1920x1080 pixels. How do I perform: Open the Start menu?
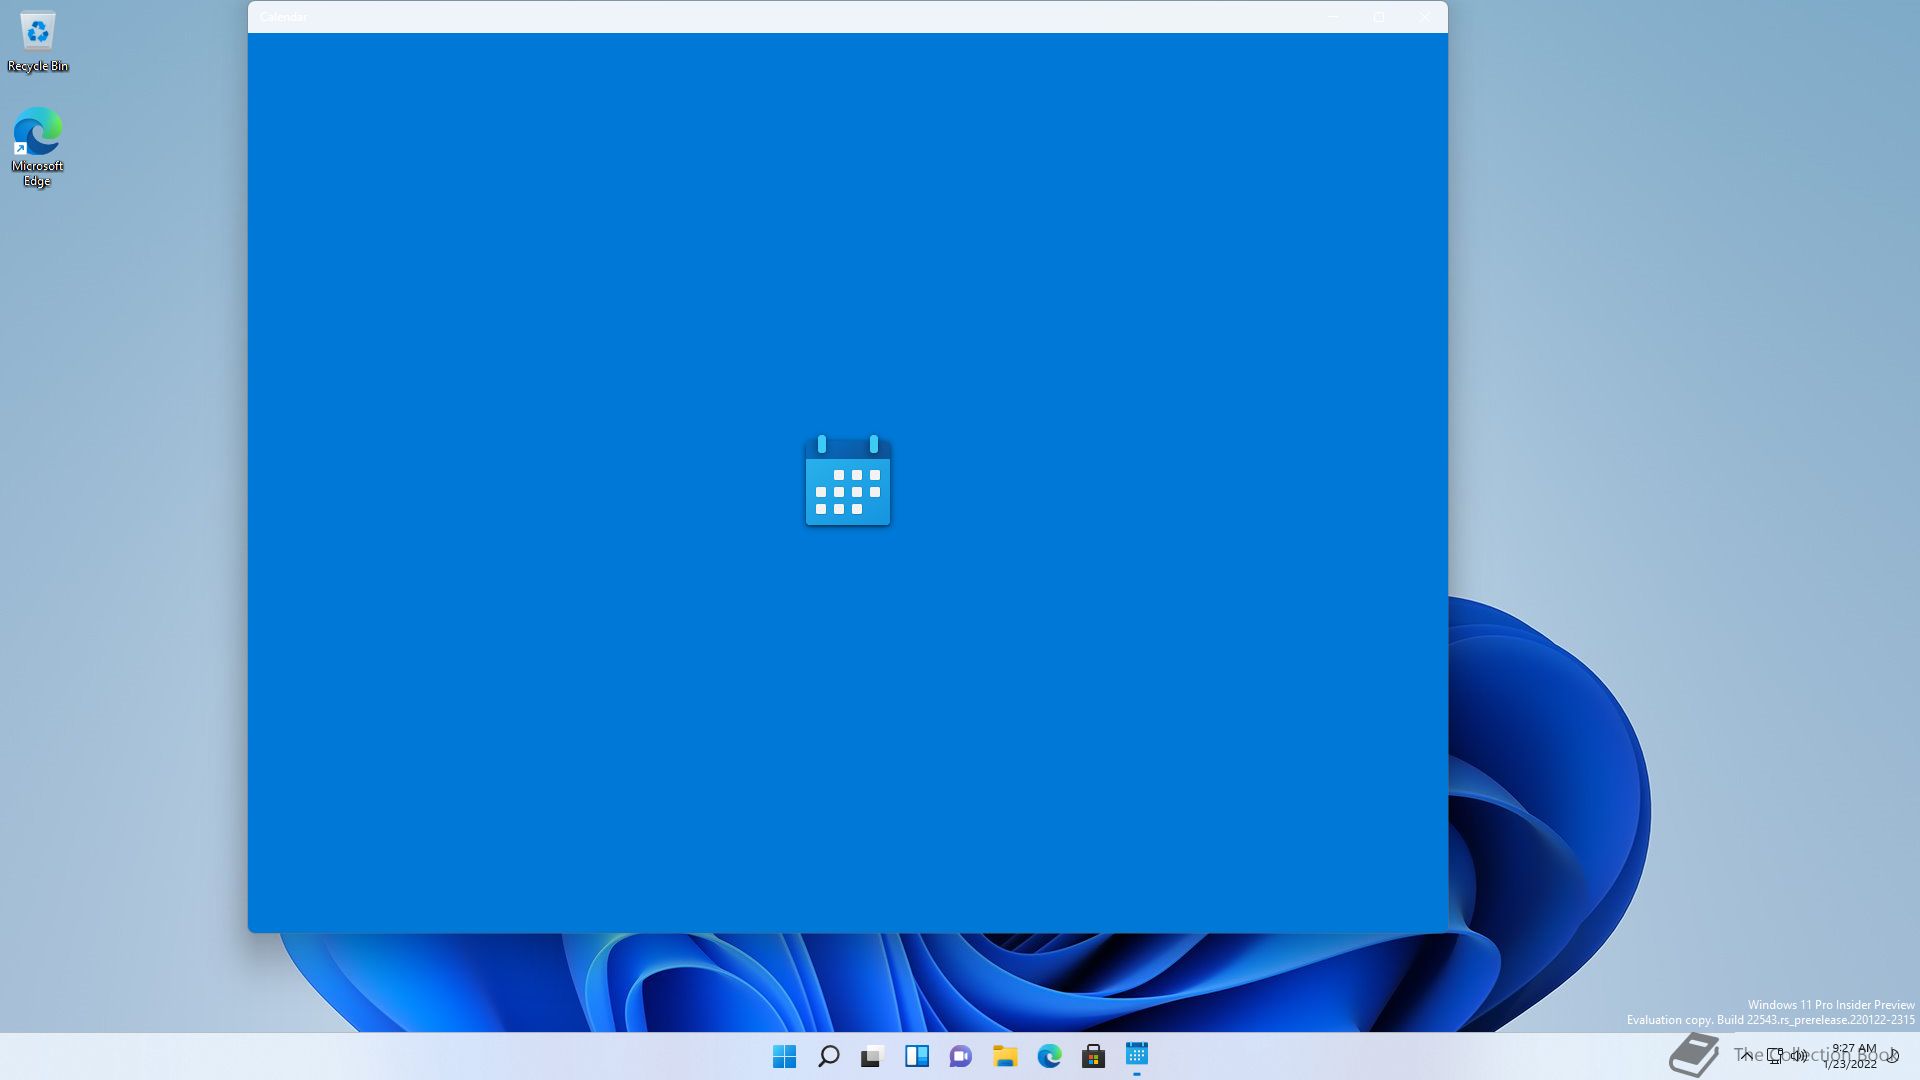(x=784, y=1056)
